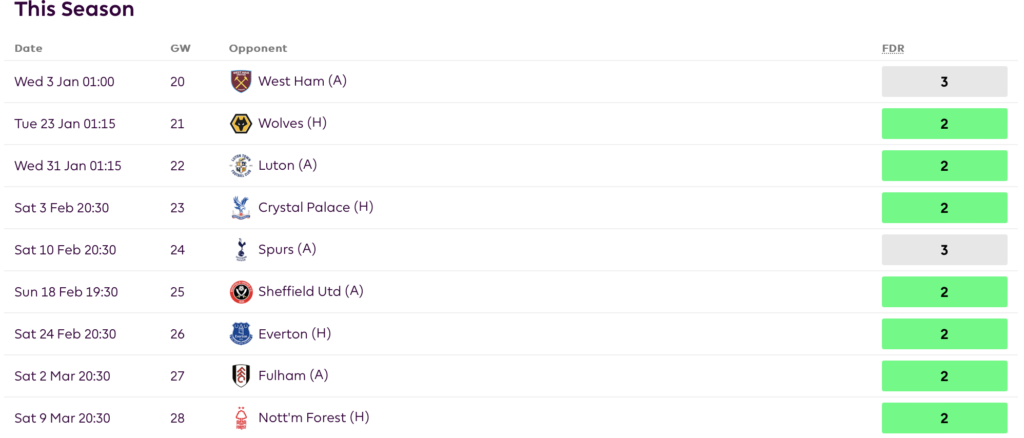Click the GW column header
Screen dimensions: 1024x438
click(178, 49)
